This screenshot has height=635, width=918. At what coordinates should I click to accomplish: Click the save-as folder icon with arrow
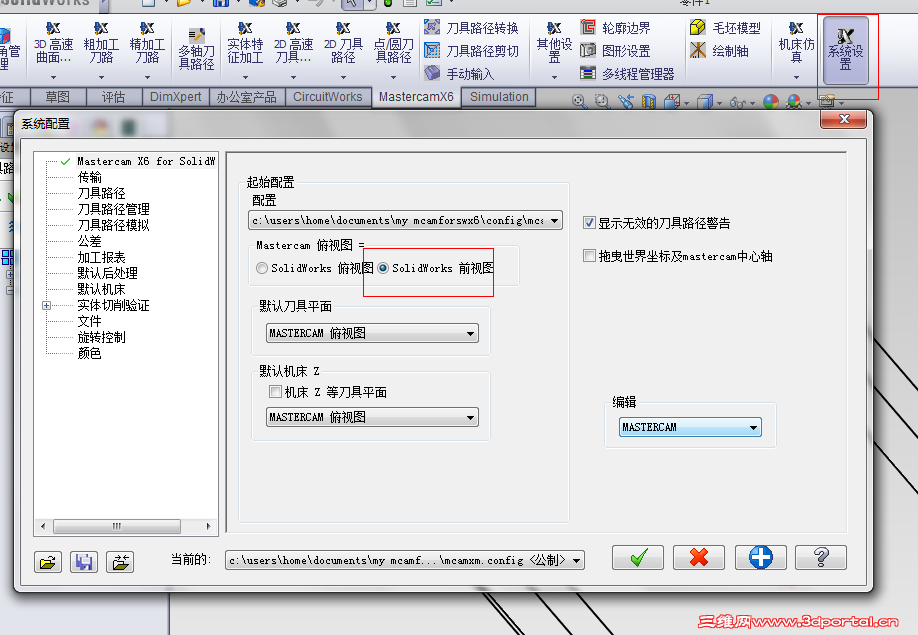click(x=120, y=562)
